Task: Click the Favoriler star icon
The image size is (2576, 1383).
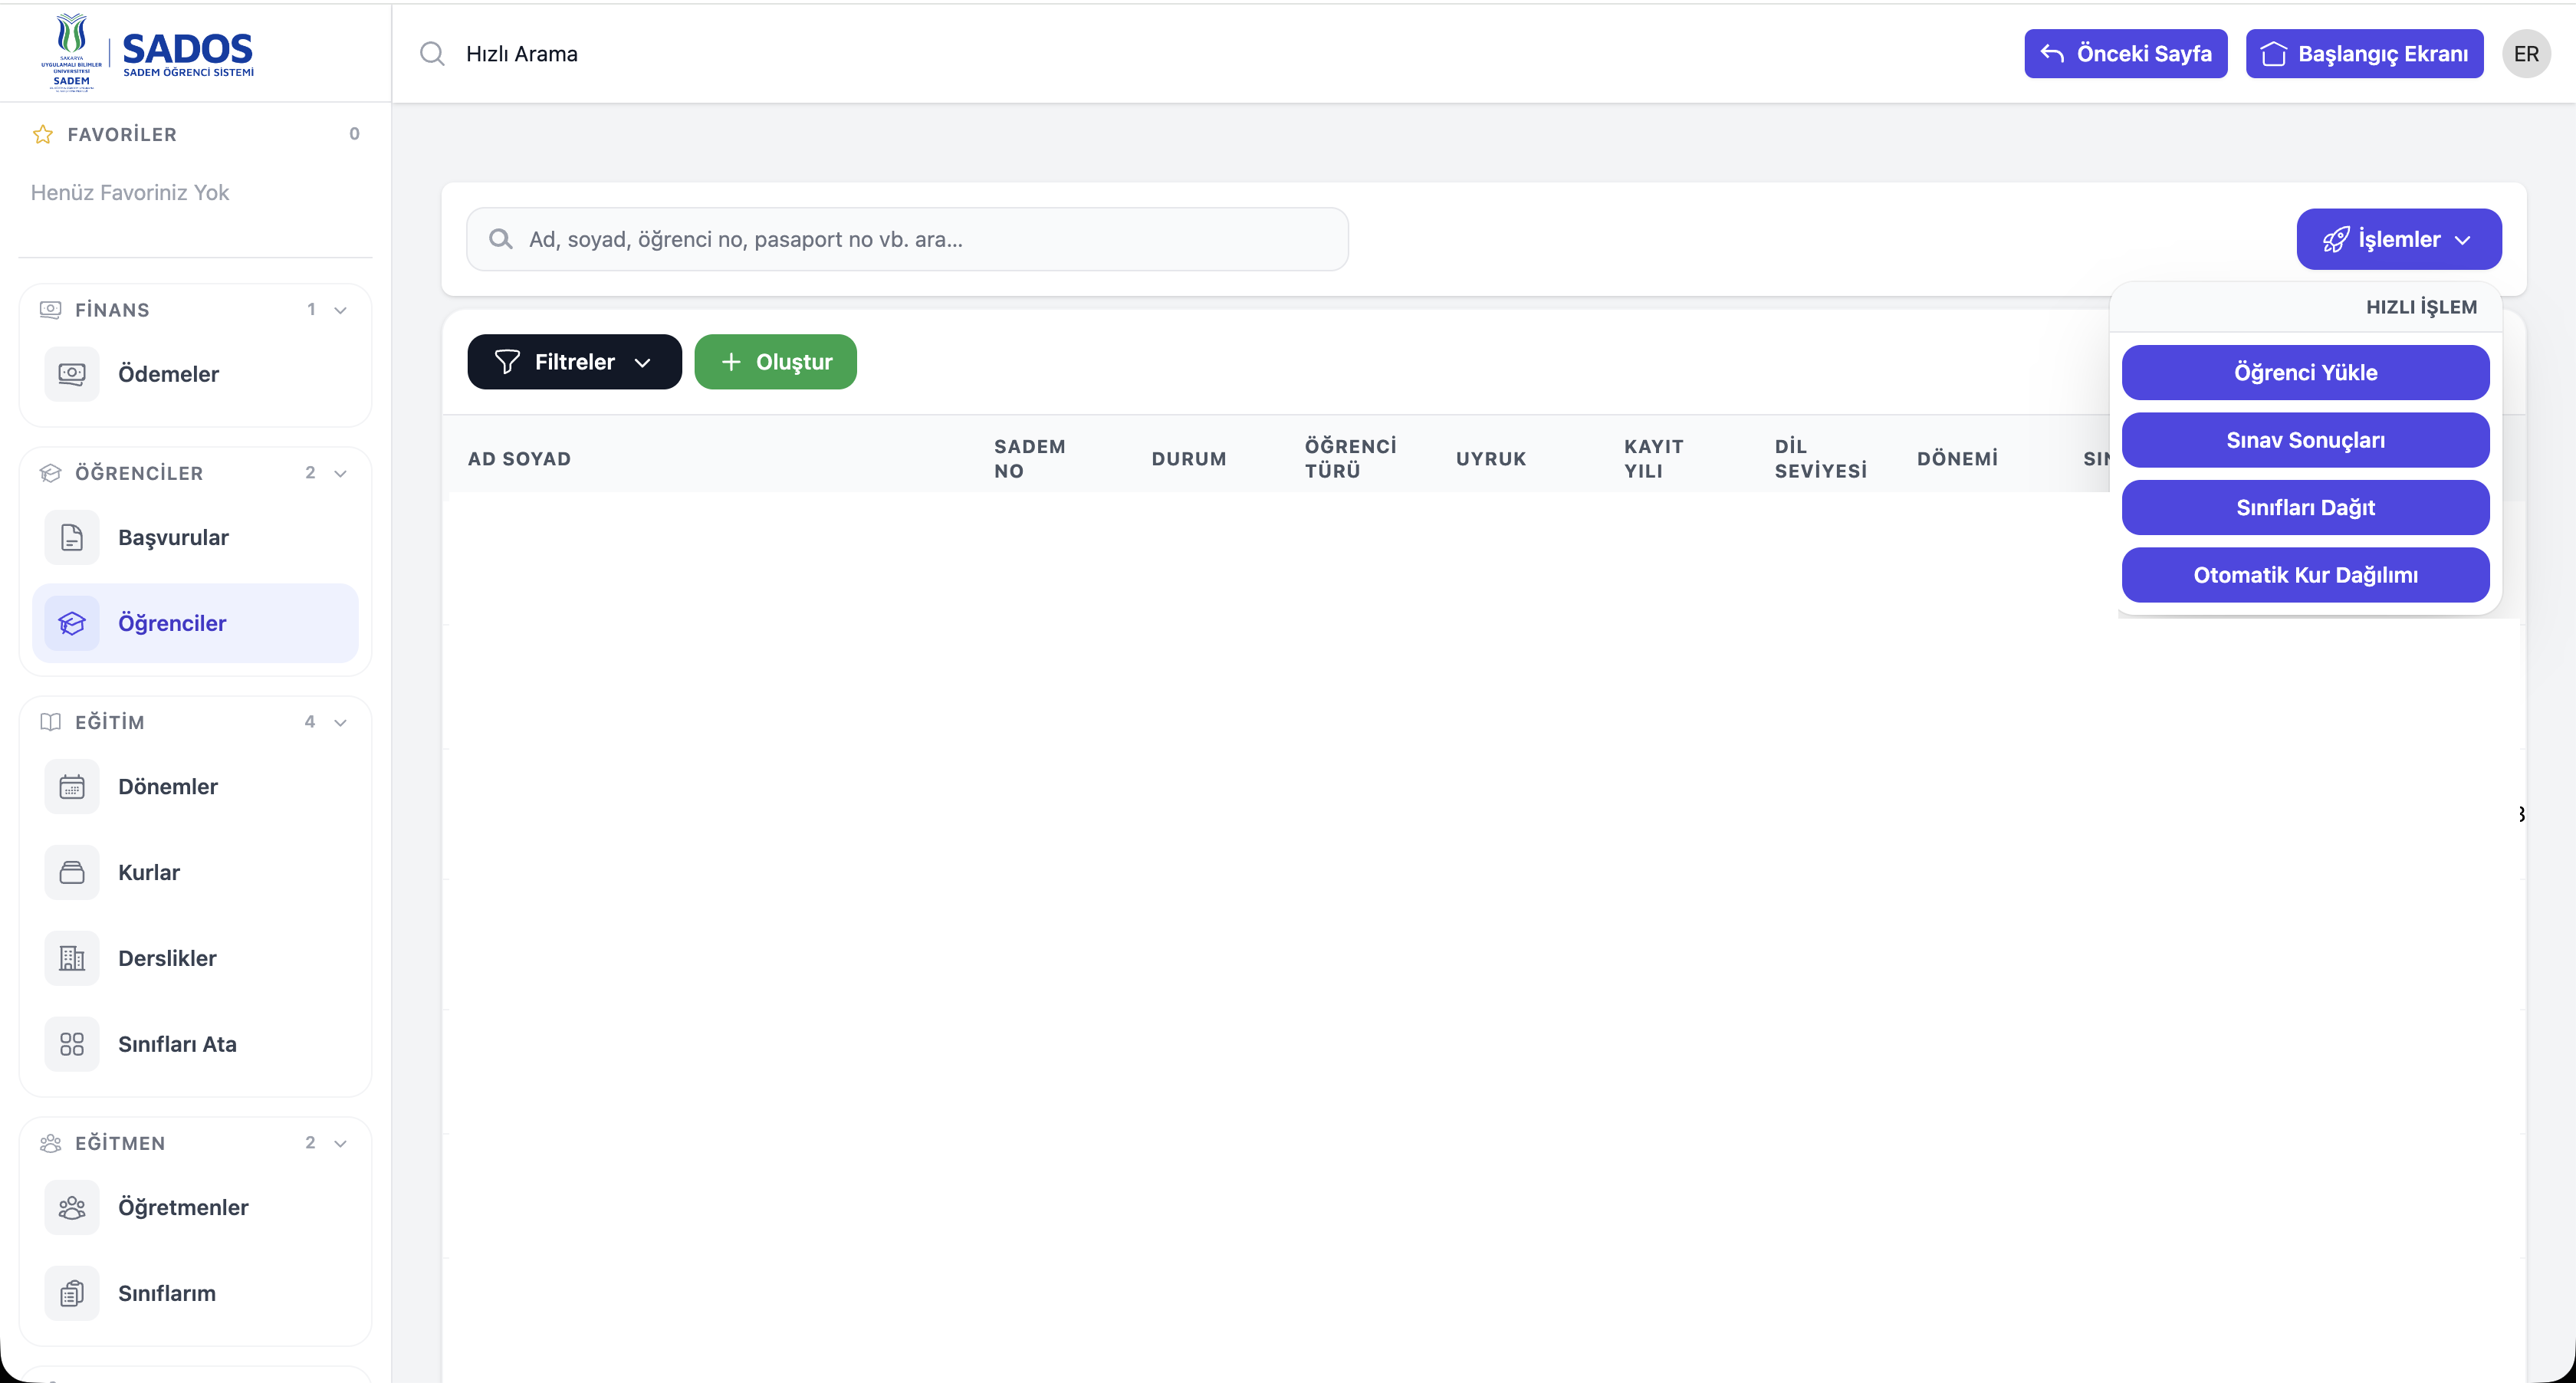Action: click(x=43, y=134)
